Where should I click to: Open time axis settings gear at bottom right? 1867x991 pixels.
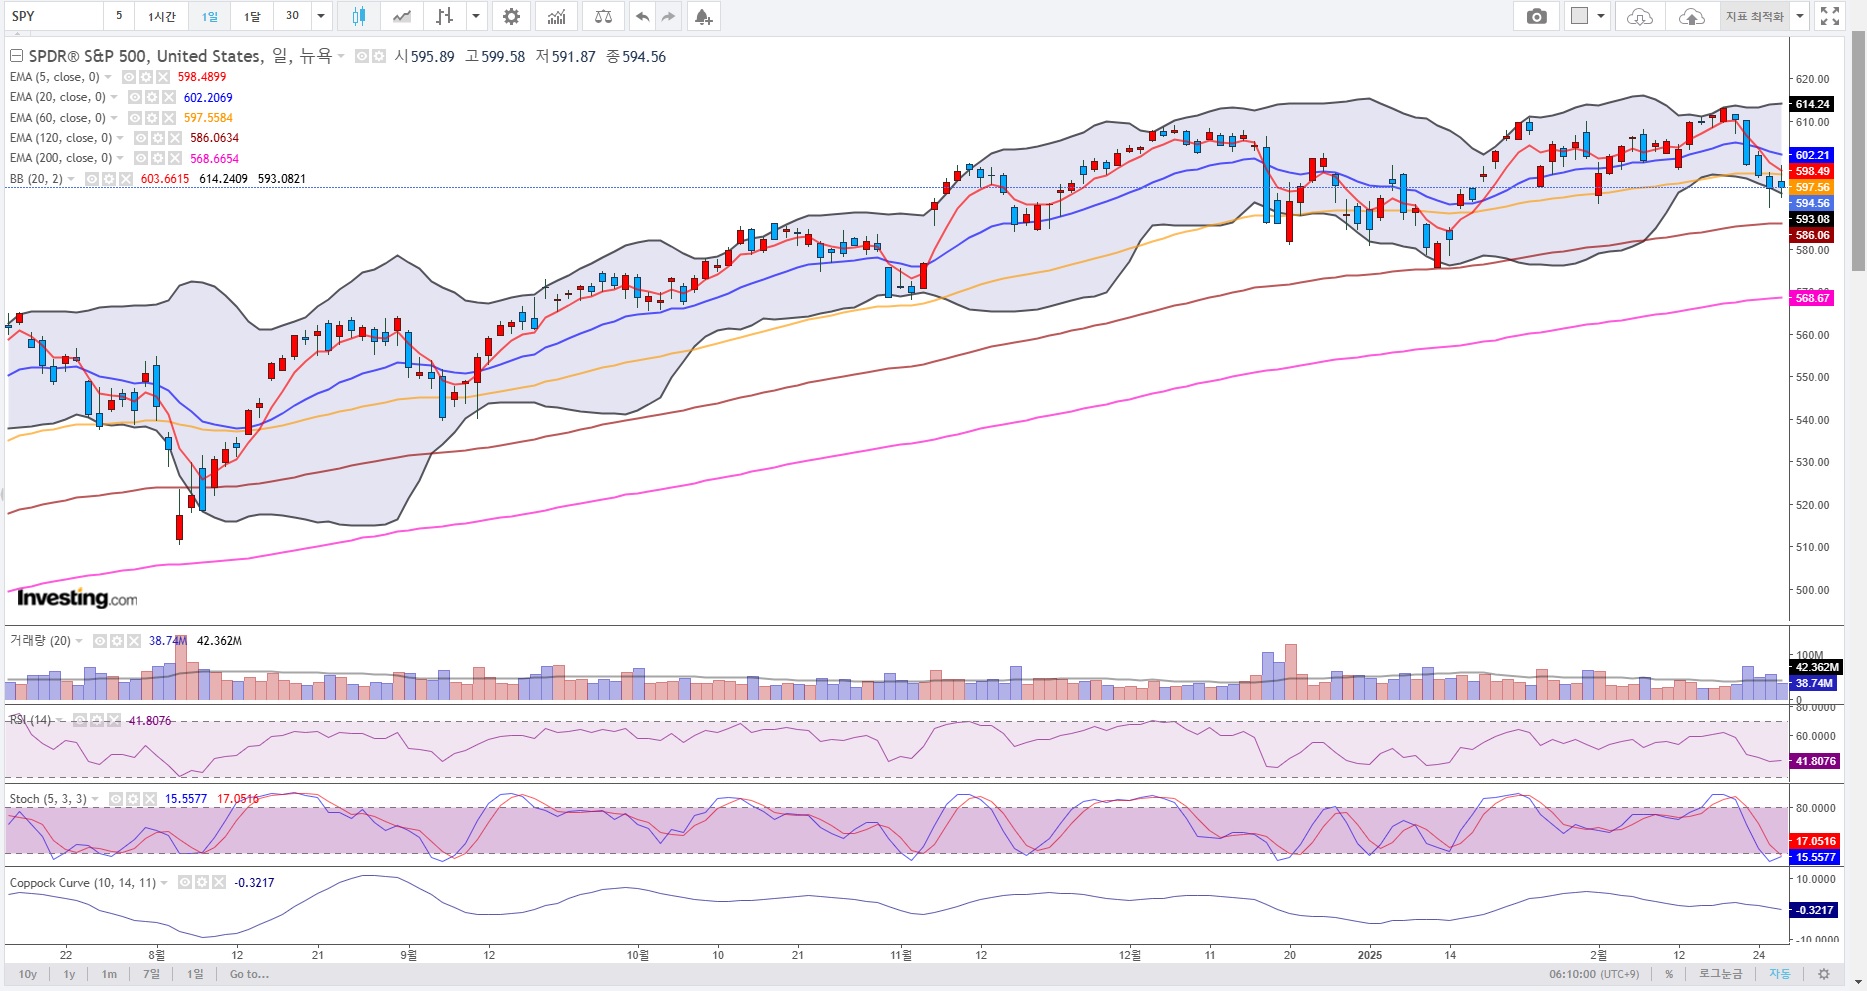(1824, 974)
